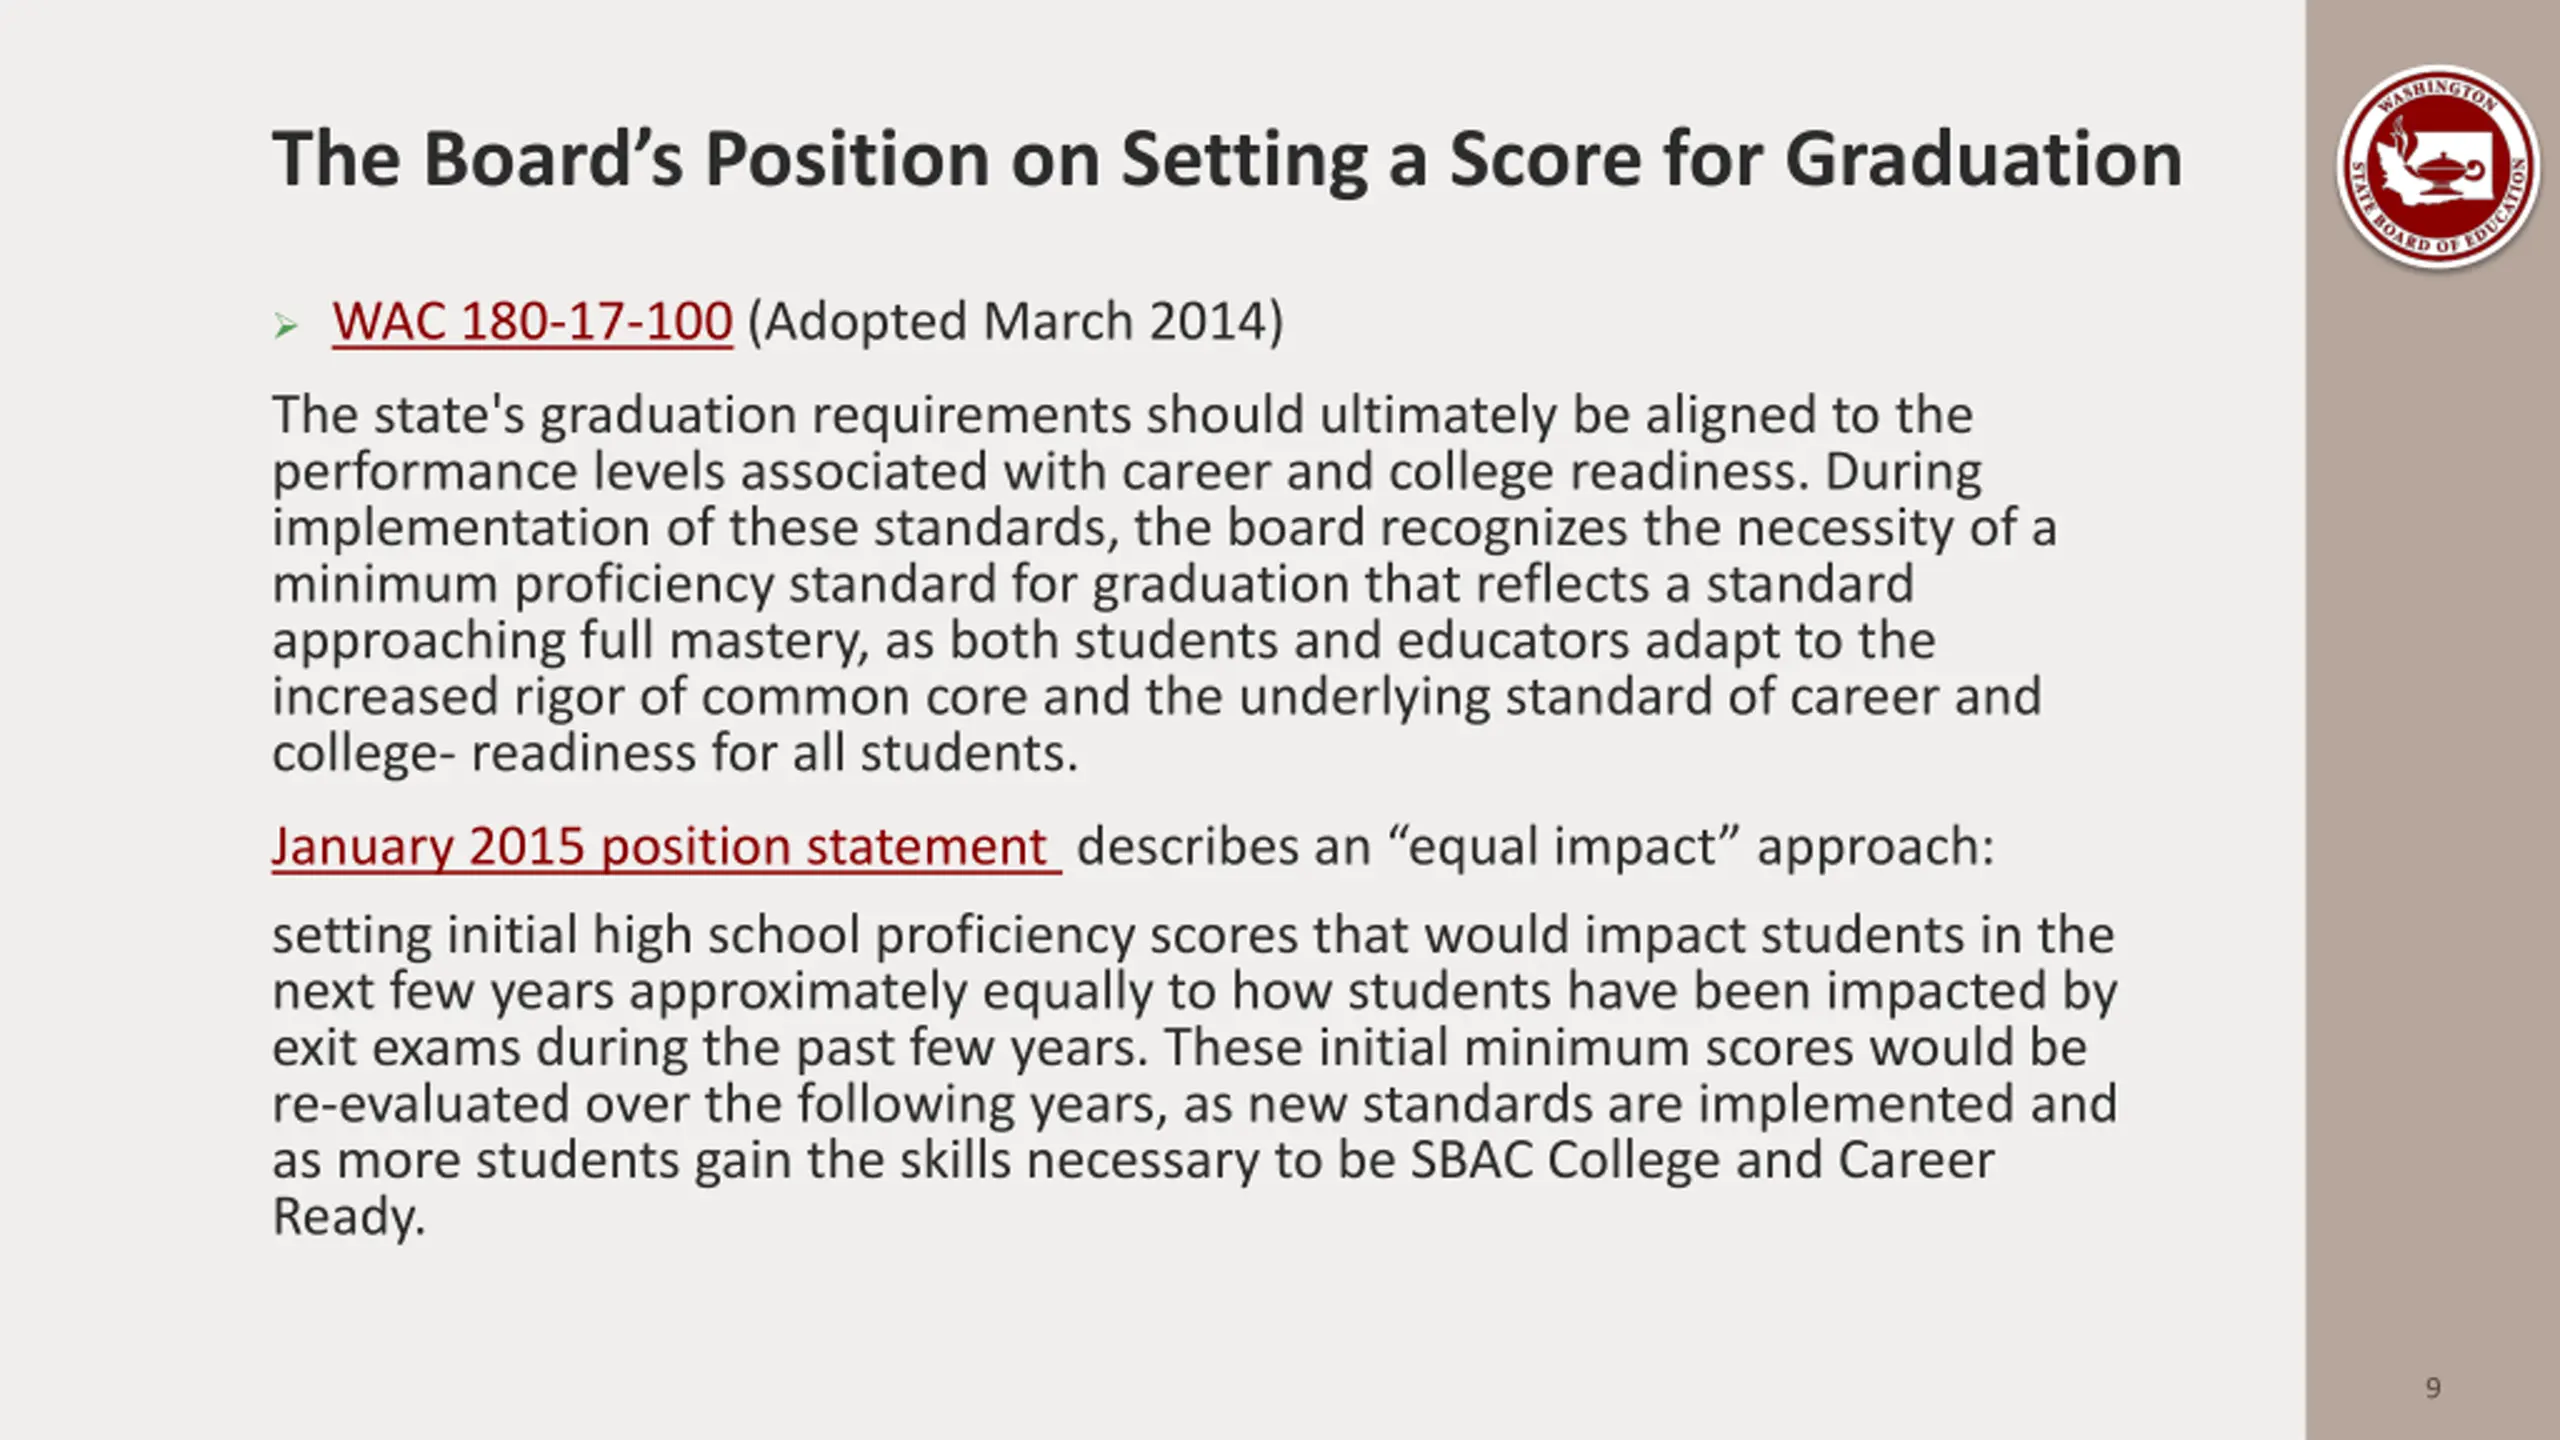Click the "WASHINGTON" lettering on the seal
The width and height of the screenshot is (2560, 1440).
[x=2437, y=97]
